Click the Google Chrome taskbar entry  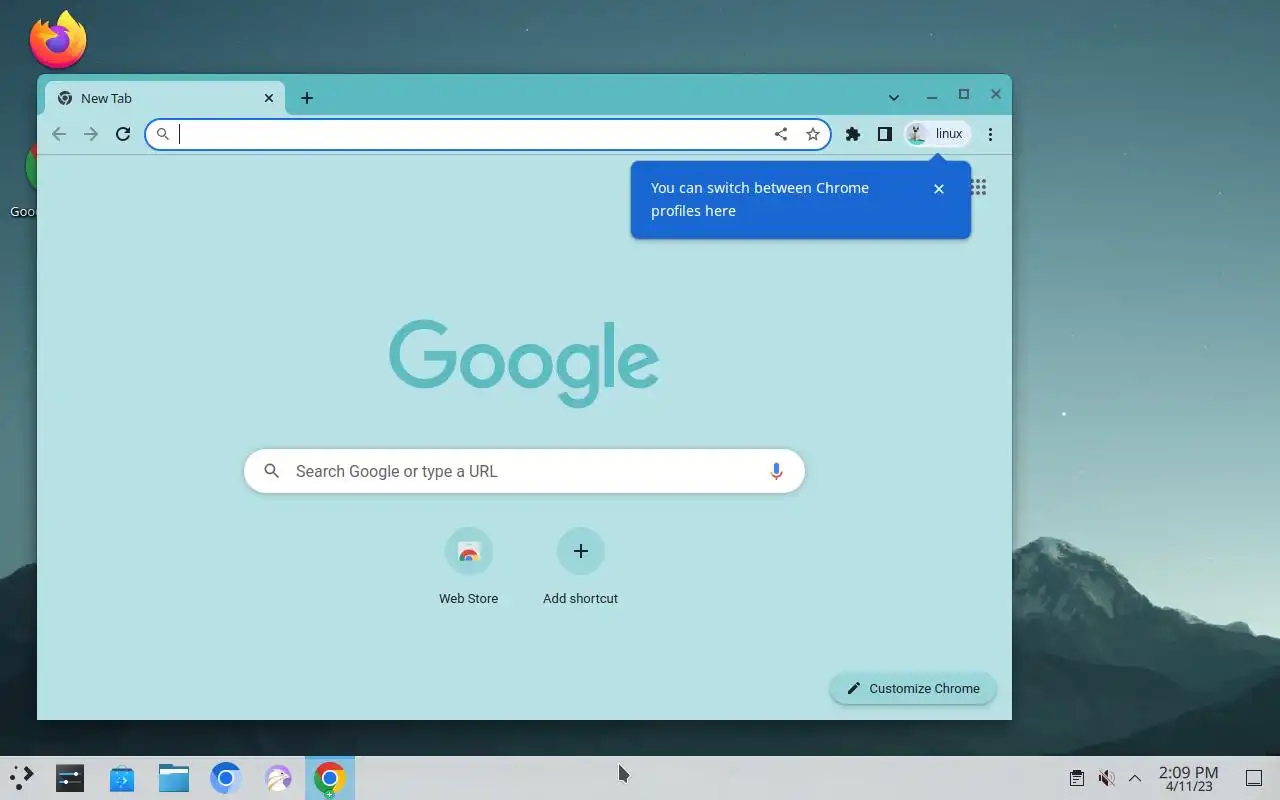[x=330, y=778]
